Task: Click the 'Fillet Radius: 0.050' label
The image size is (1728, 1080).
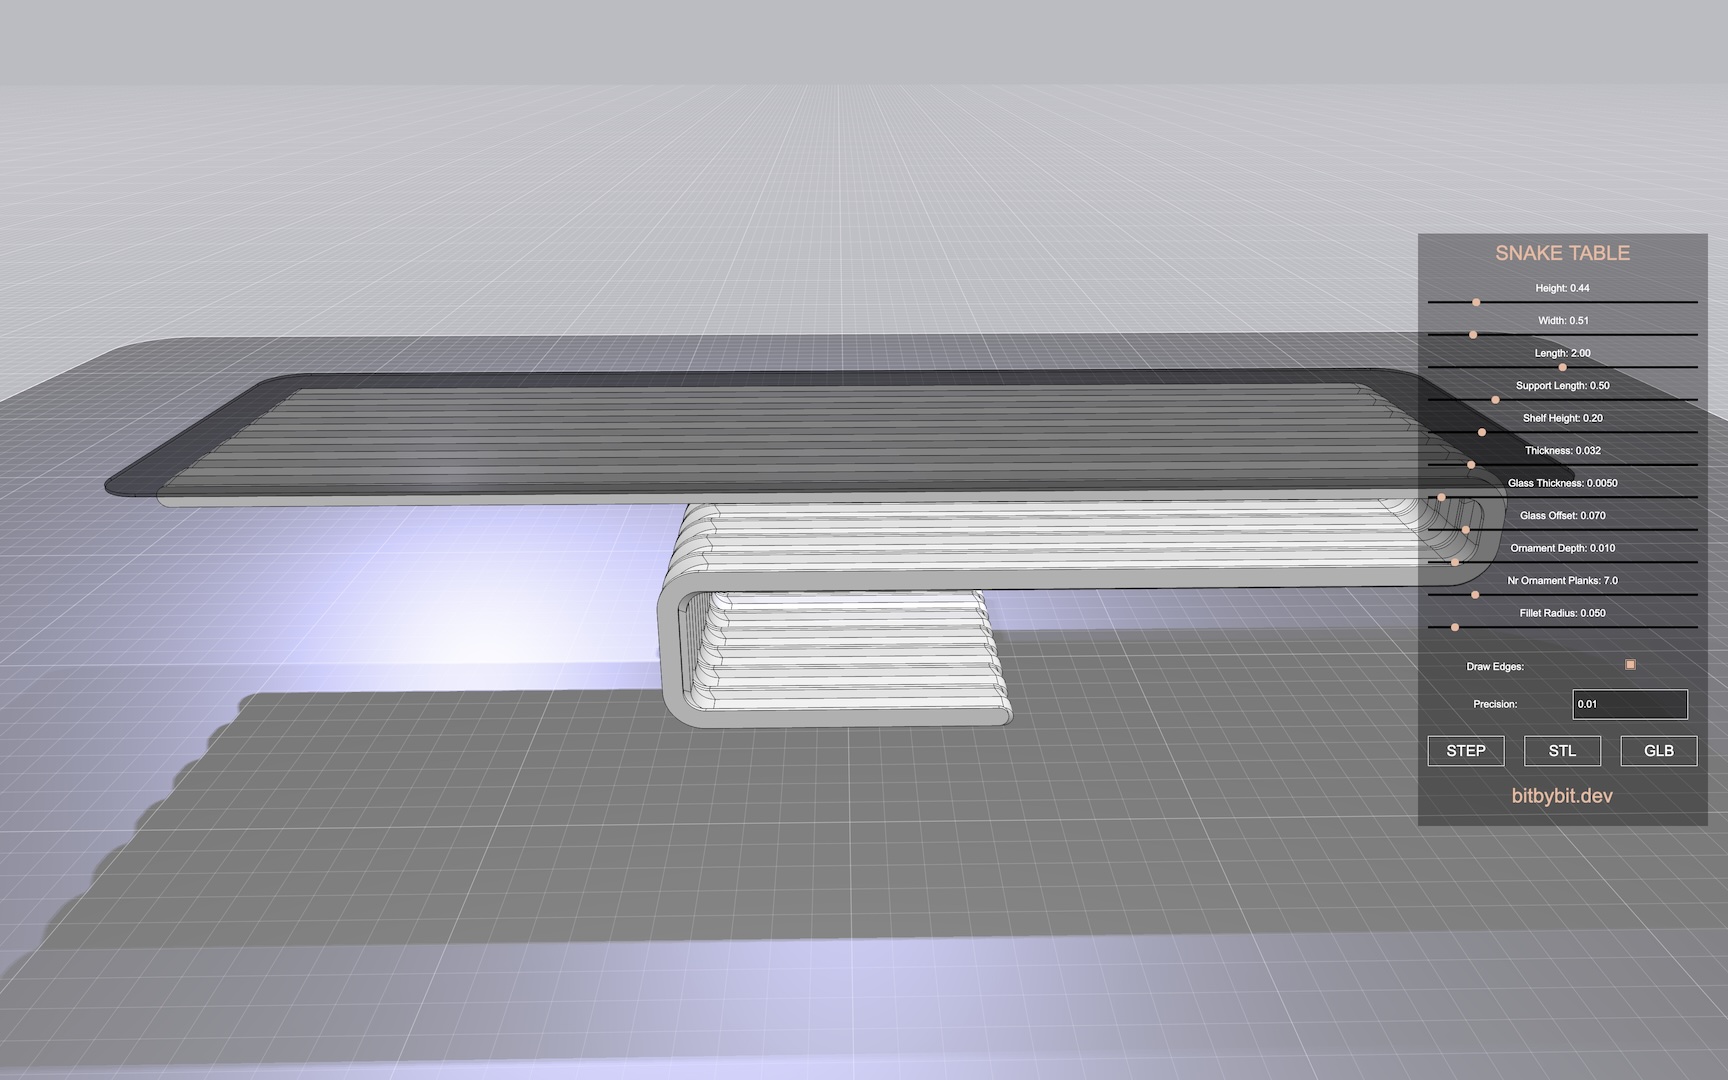Action: [x=1562, y=613]
